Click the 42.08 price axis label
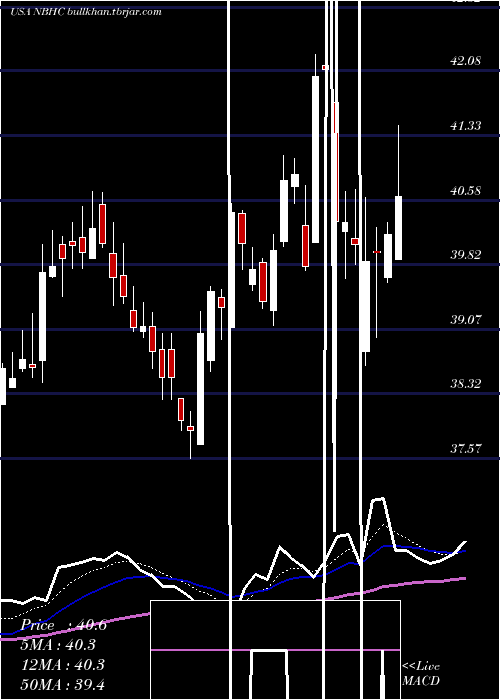Image resolution: width=500 pixels, height=700 pixels. (466, 61)
